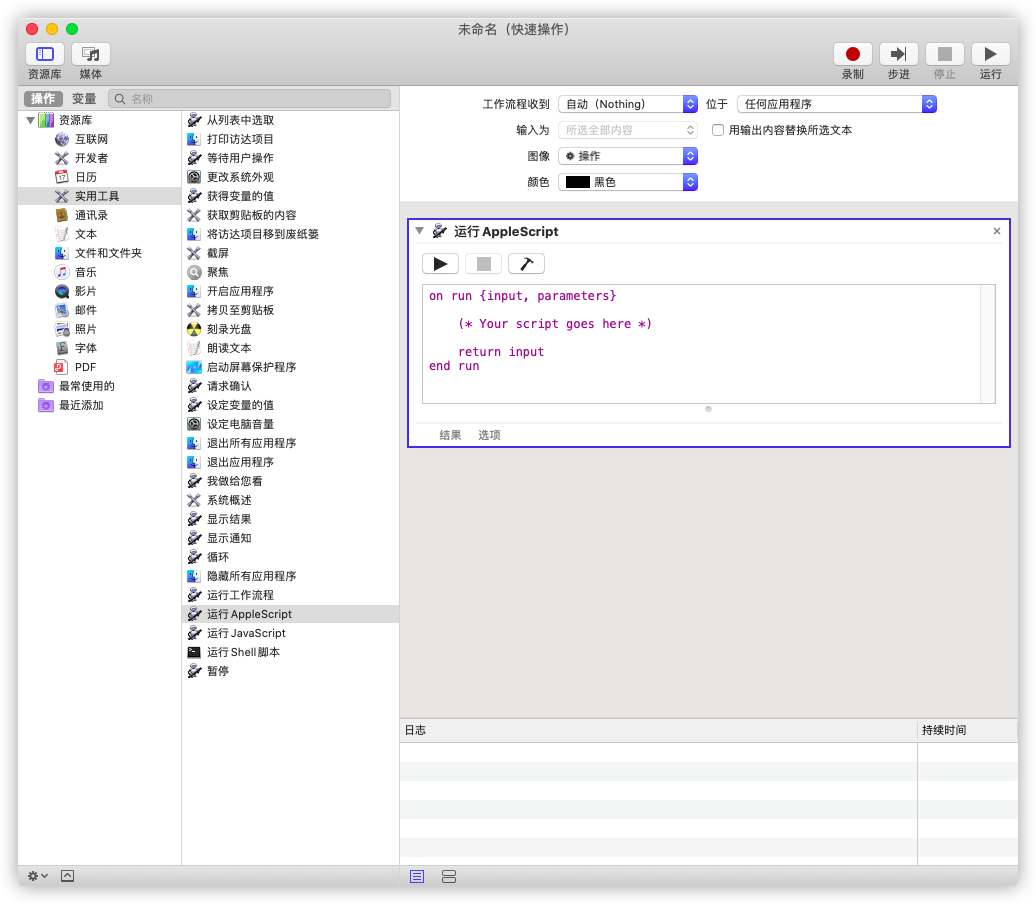Open the 选项 options tab
Image resolution: width=1036 pixels, height=904 pixels.
click(489, 435)
